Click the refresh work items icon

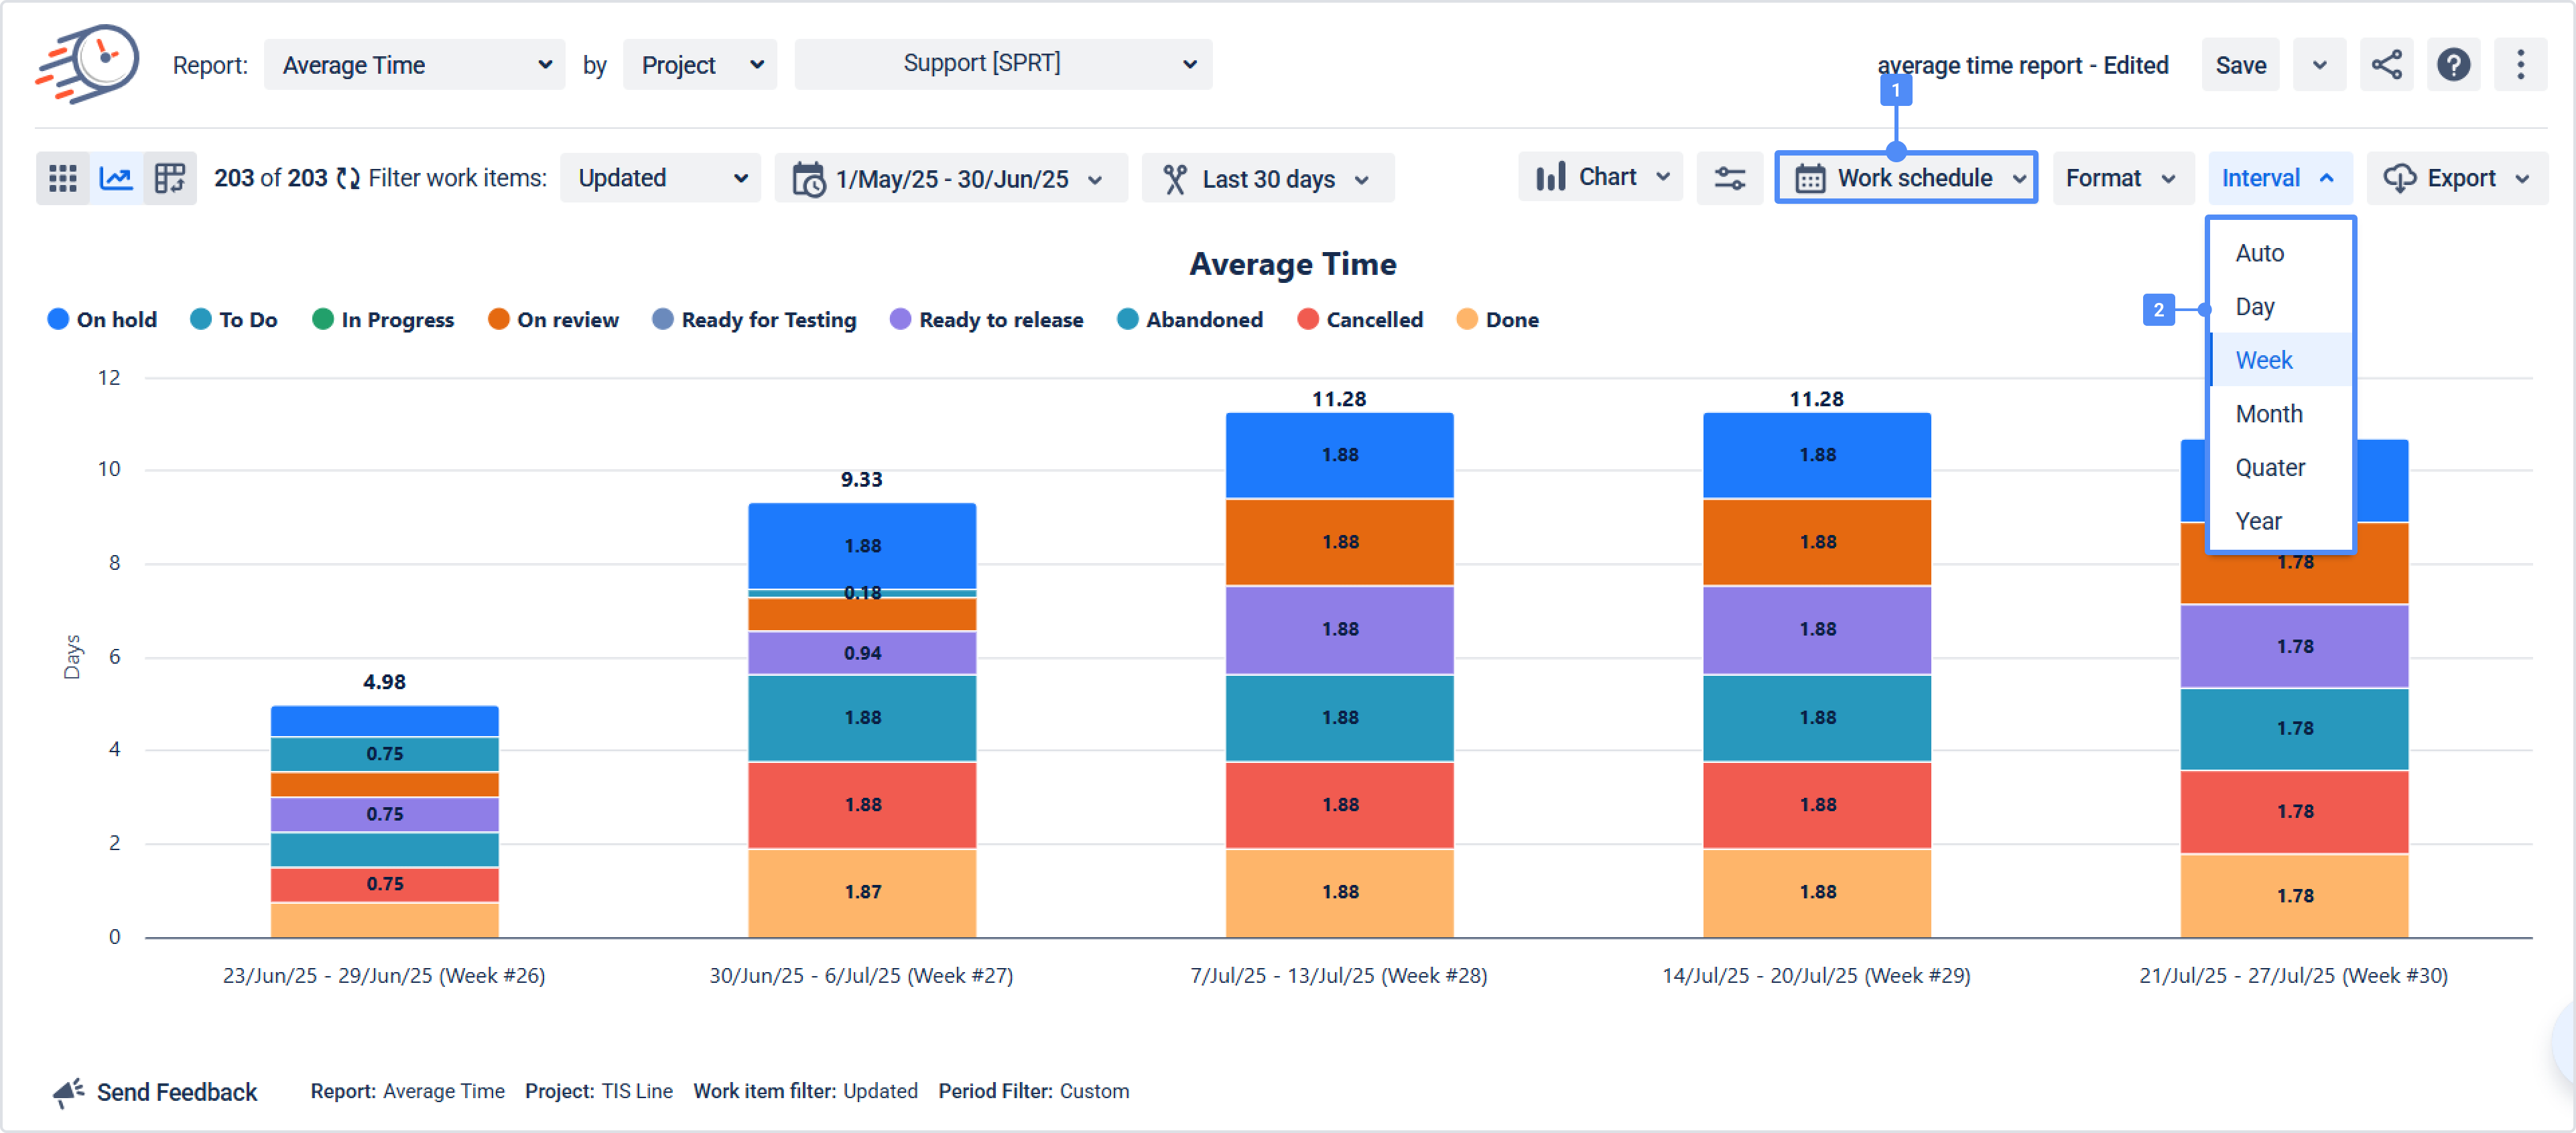[347, 179]
